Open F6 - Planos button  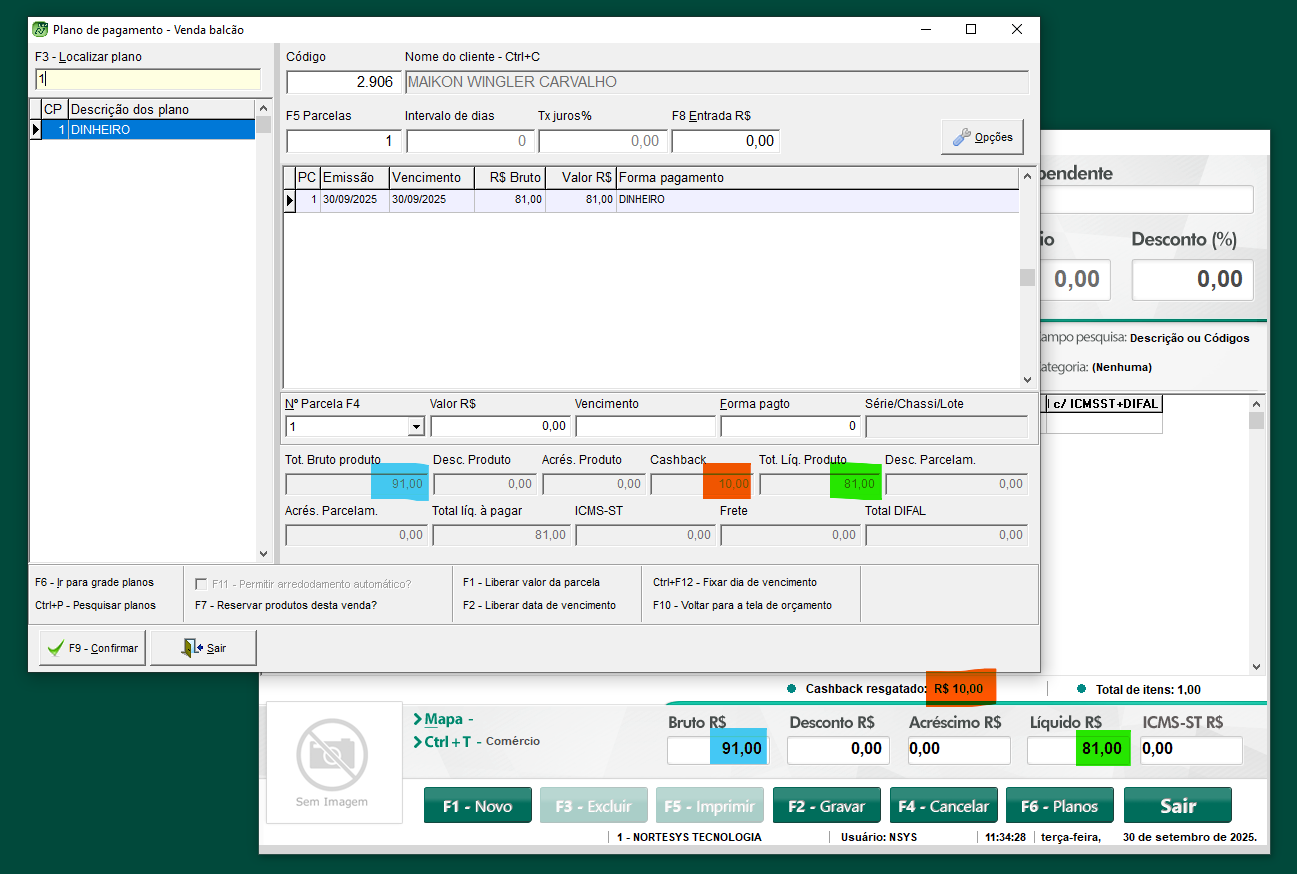[x=1060, y=806]
